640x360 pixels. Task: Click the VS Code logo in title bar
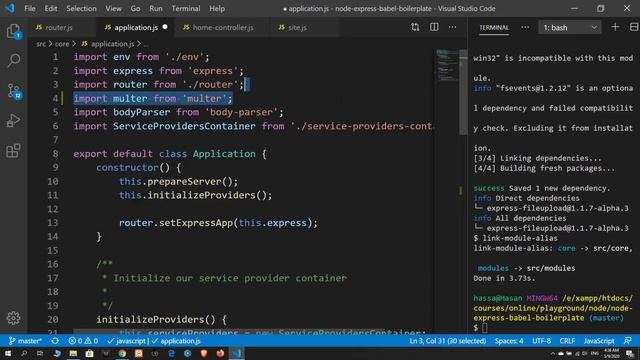pos(10,8)
